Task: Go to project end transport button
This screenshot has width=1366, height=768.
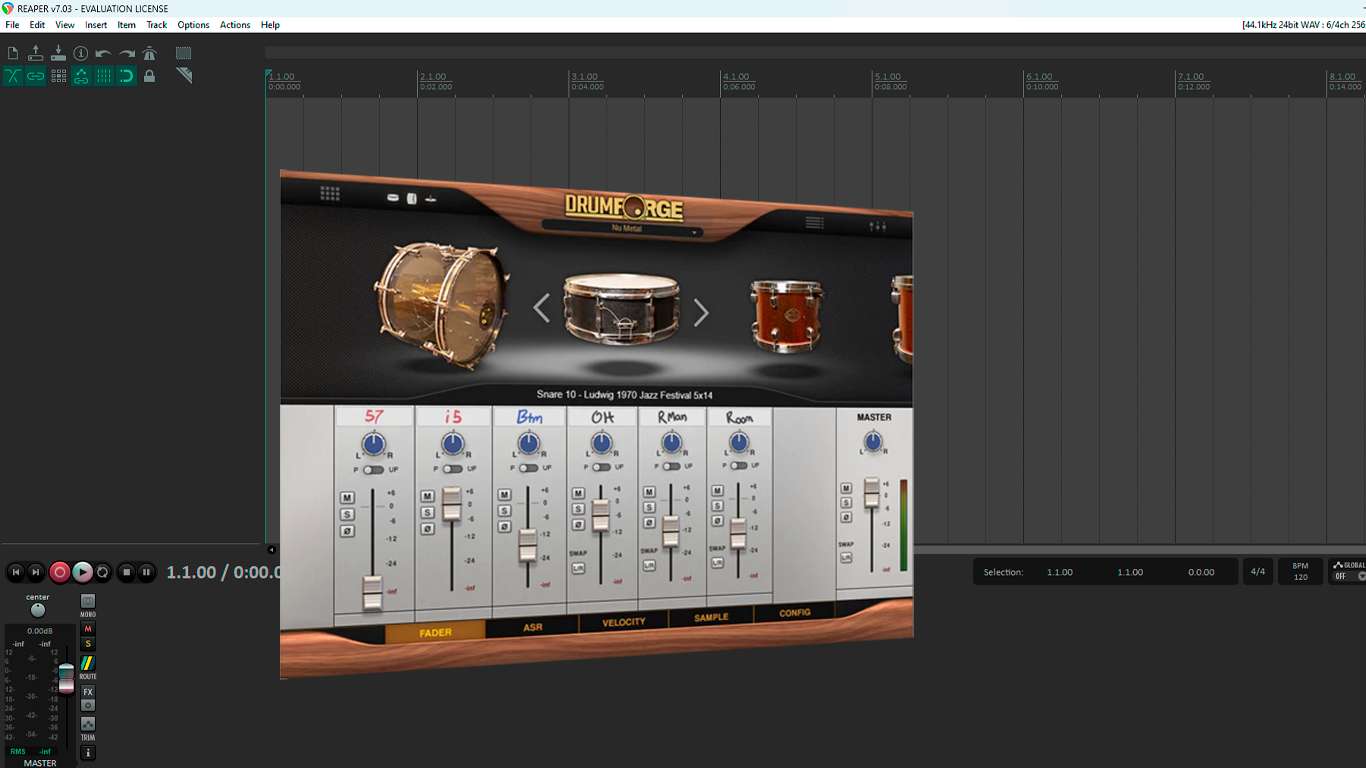Action: click(36, 572)
